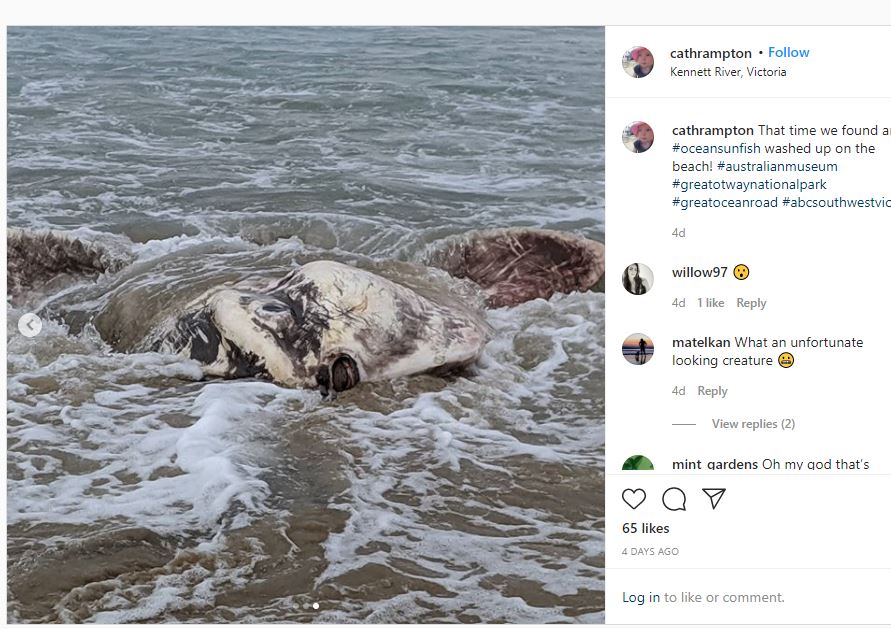Click the share paper plane icon
The image size is (891, 629).
coord(713,498)
